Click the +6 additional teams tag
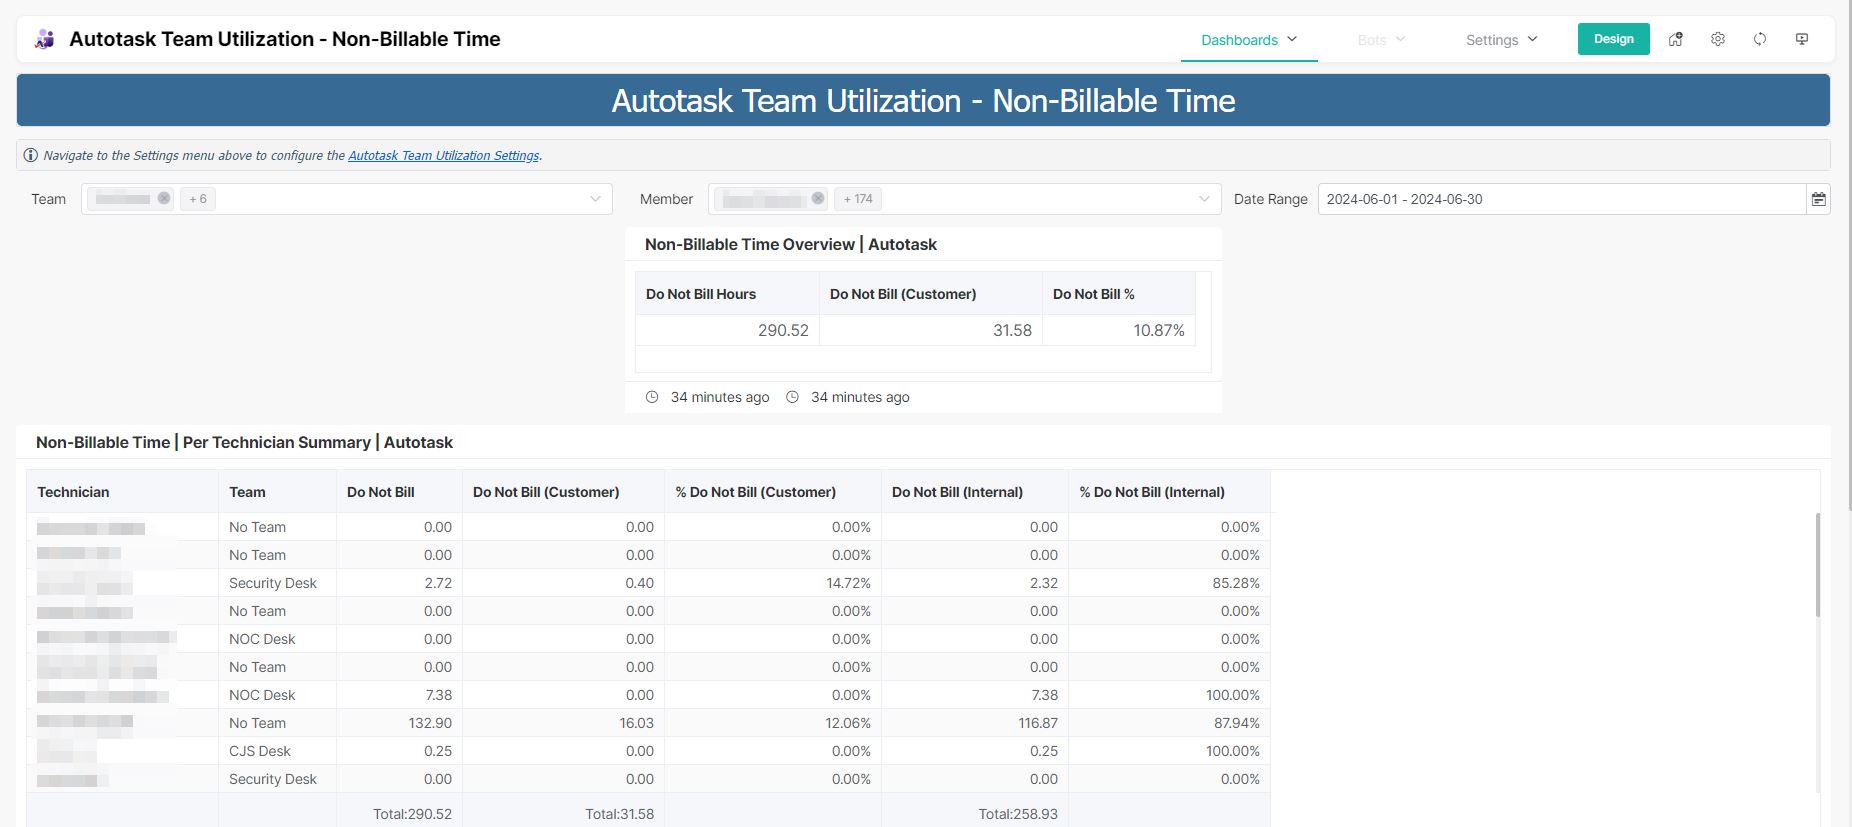Image resolution: width=1852 pixels, height=827 pixels. pyautogui.click(x=198, y=199)
